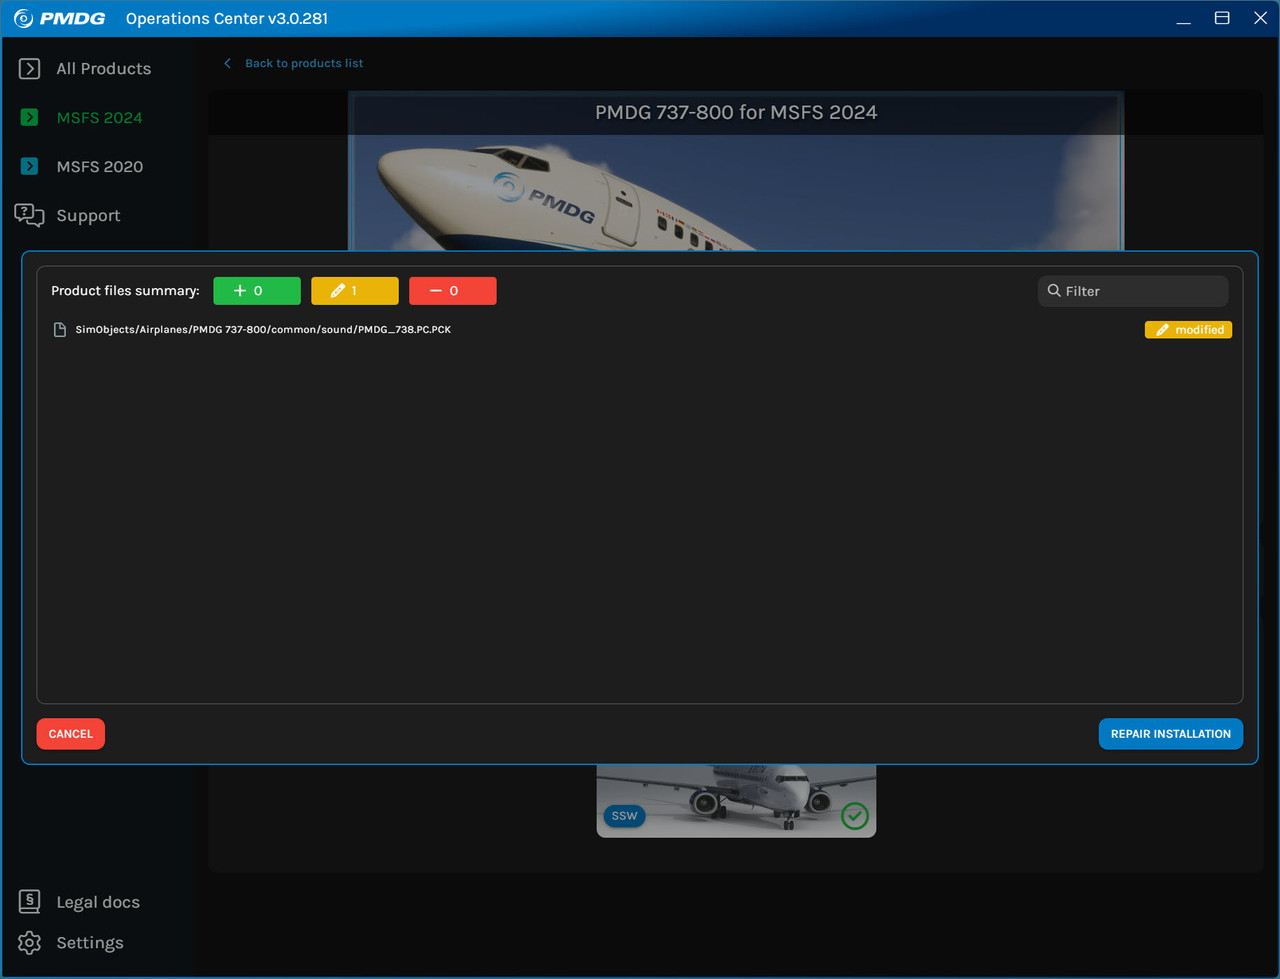Viewport: 1280px width, 979px height.
Task: Click the file icon beside PMDG_738.PC.PCK
Action: [x=60, y=330]
